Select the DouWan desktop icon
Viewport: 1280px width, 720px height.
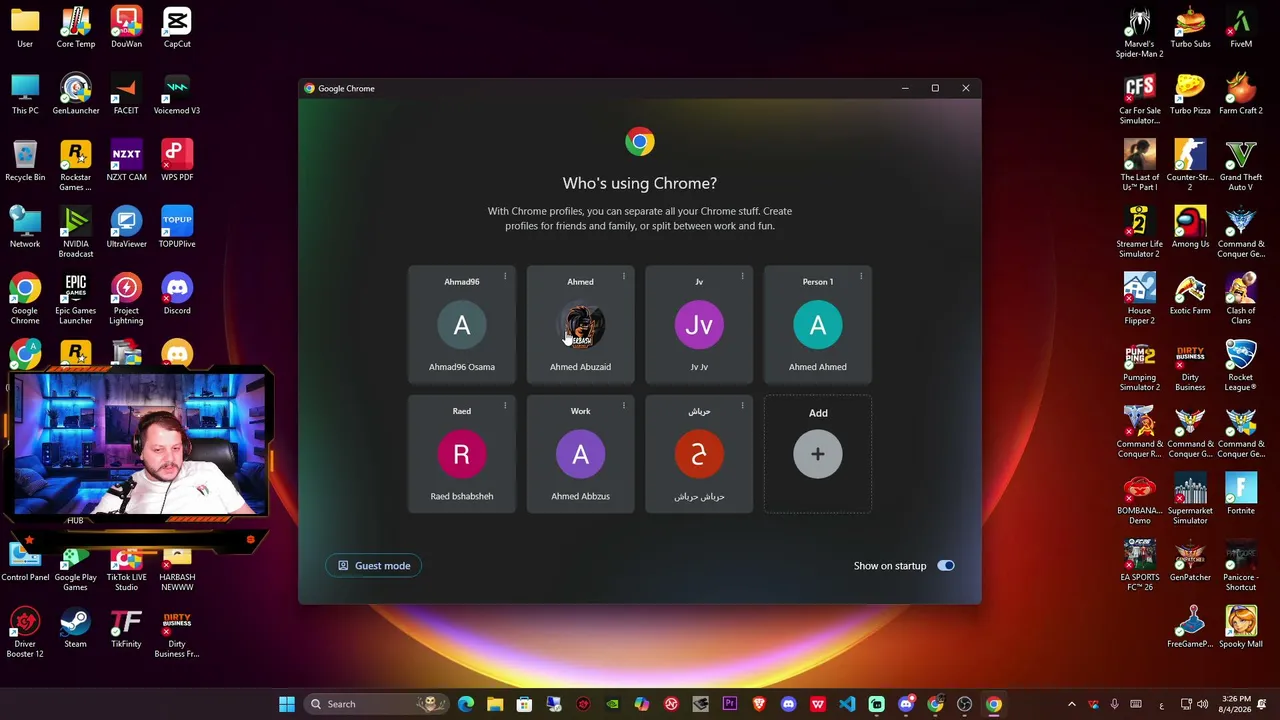pos(126,28)
